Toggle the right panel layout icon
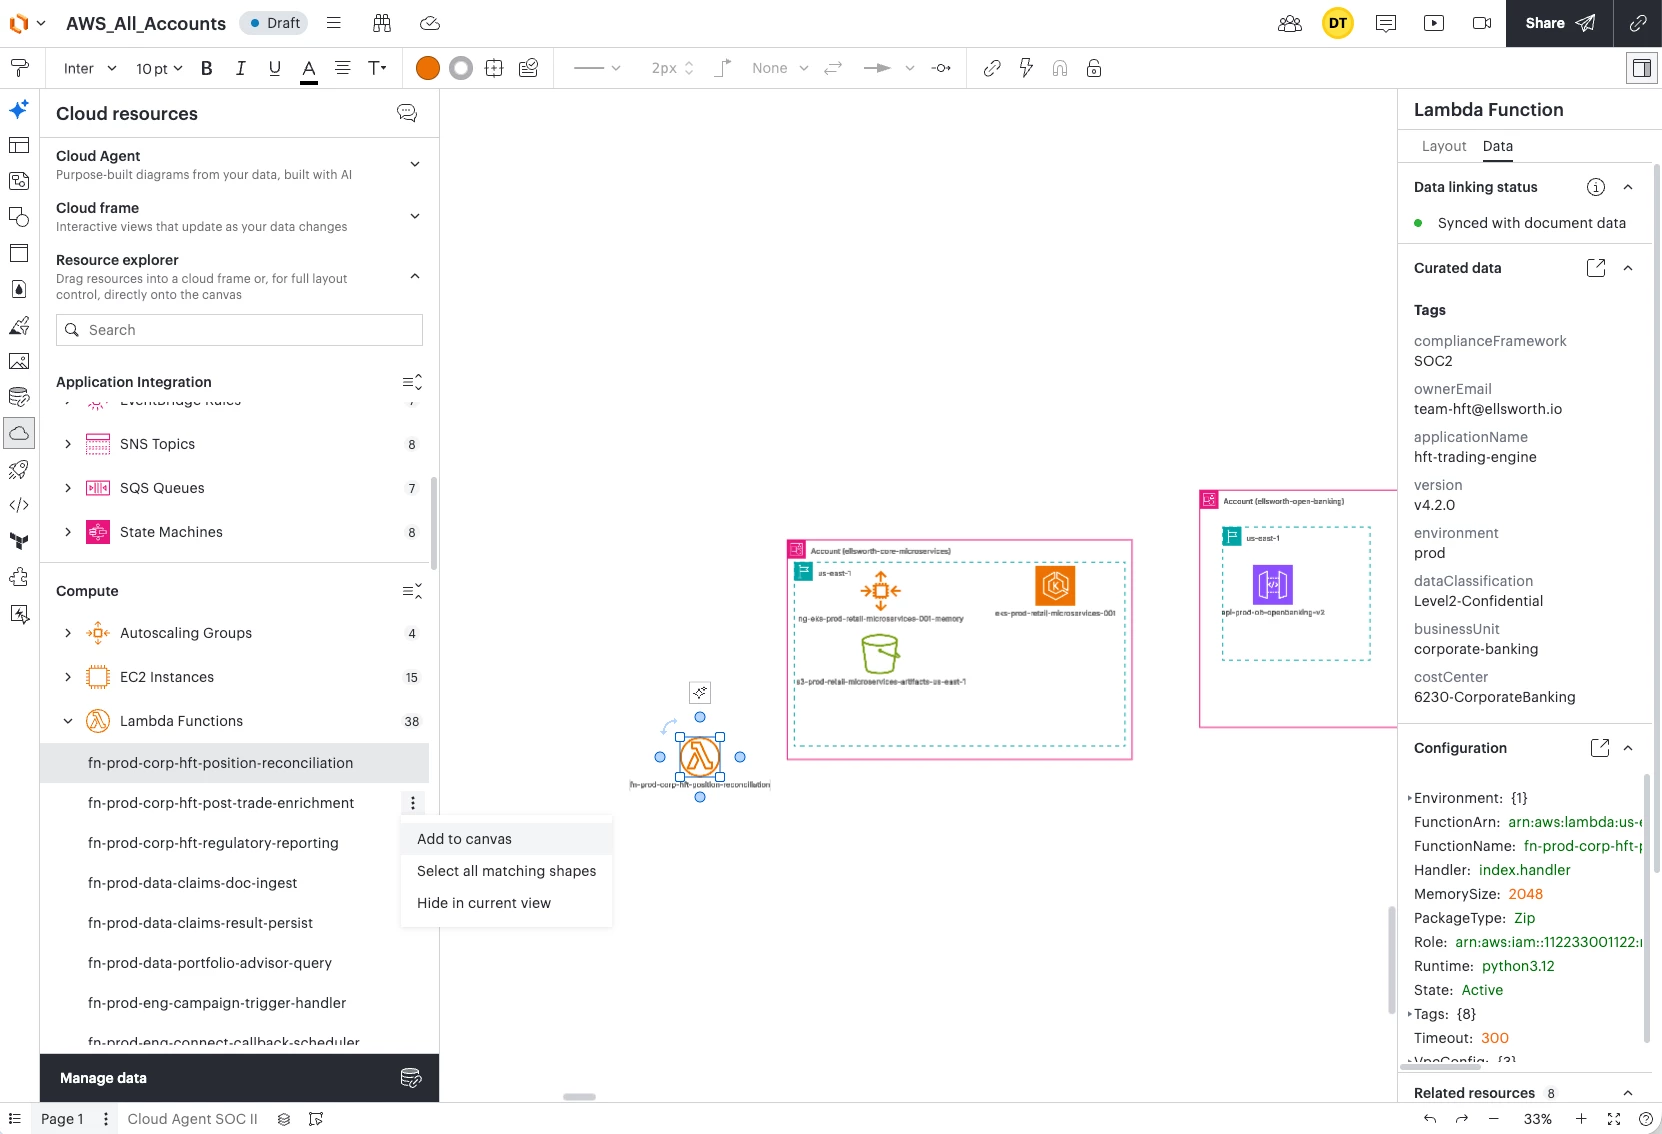This screenshot has width=1662, height=1134. point(1642,68)
